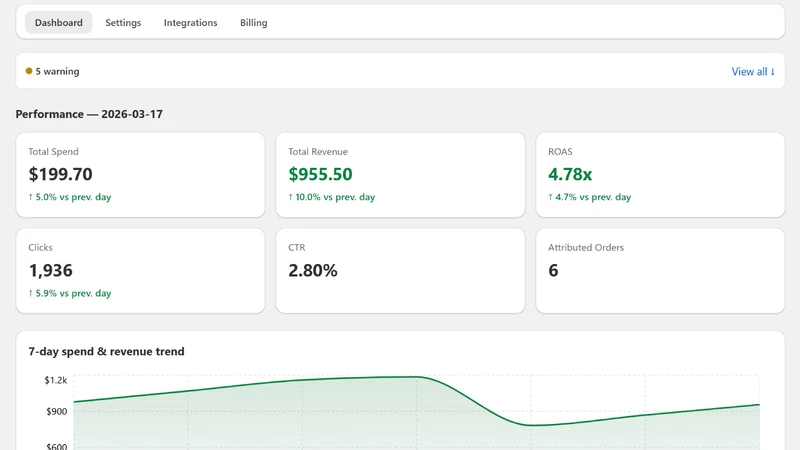Image resolution: width=800 pixels, height=450 pixels.
Task: Click the Clicks value 1,936
Action: pyautogui.click(x=51, y=270)
